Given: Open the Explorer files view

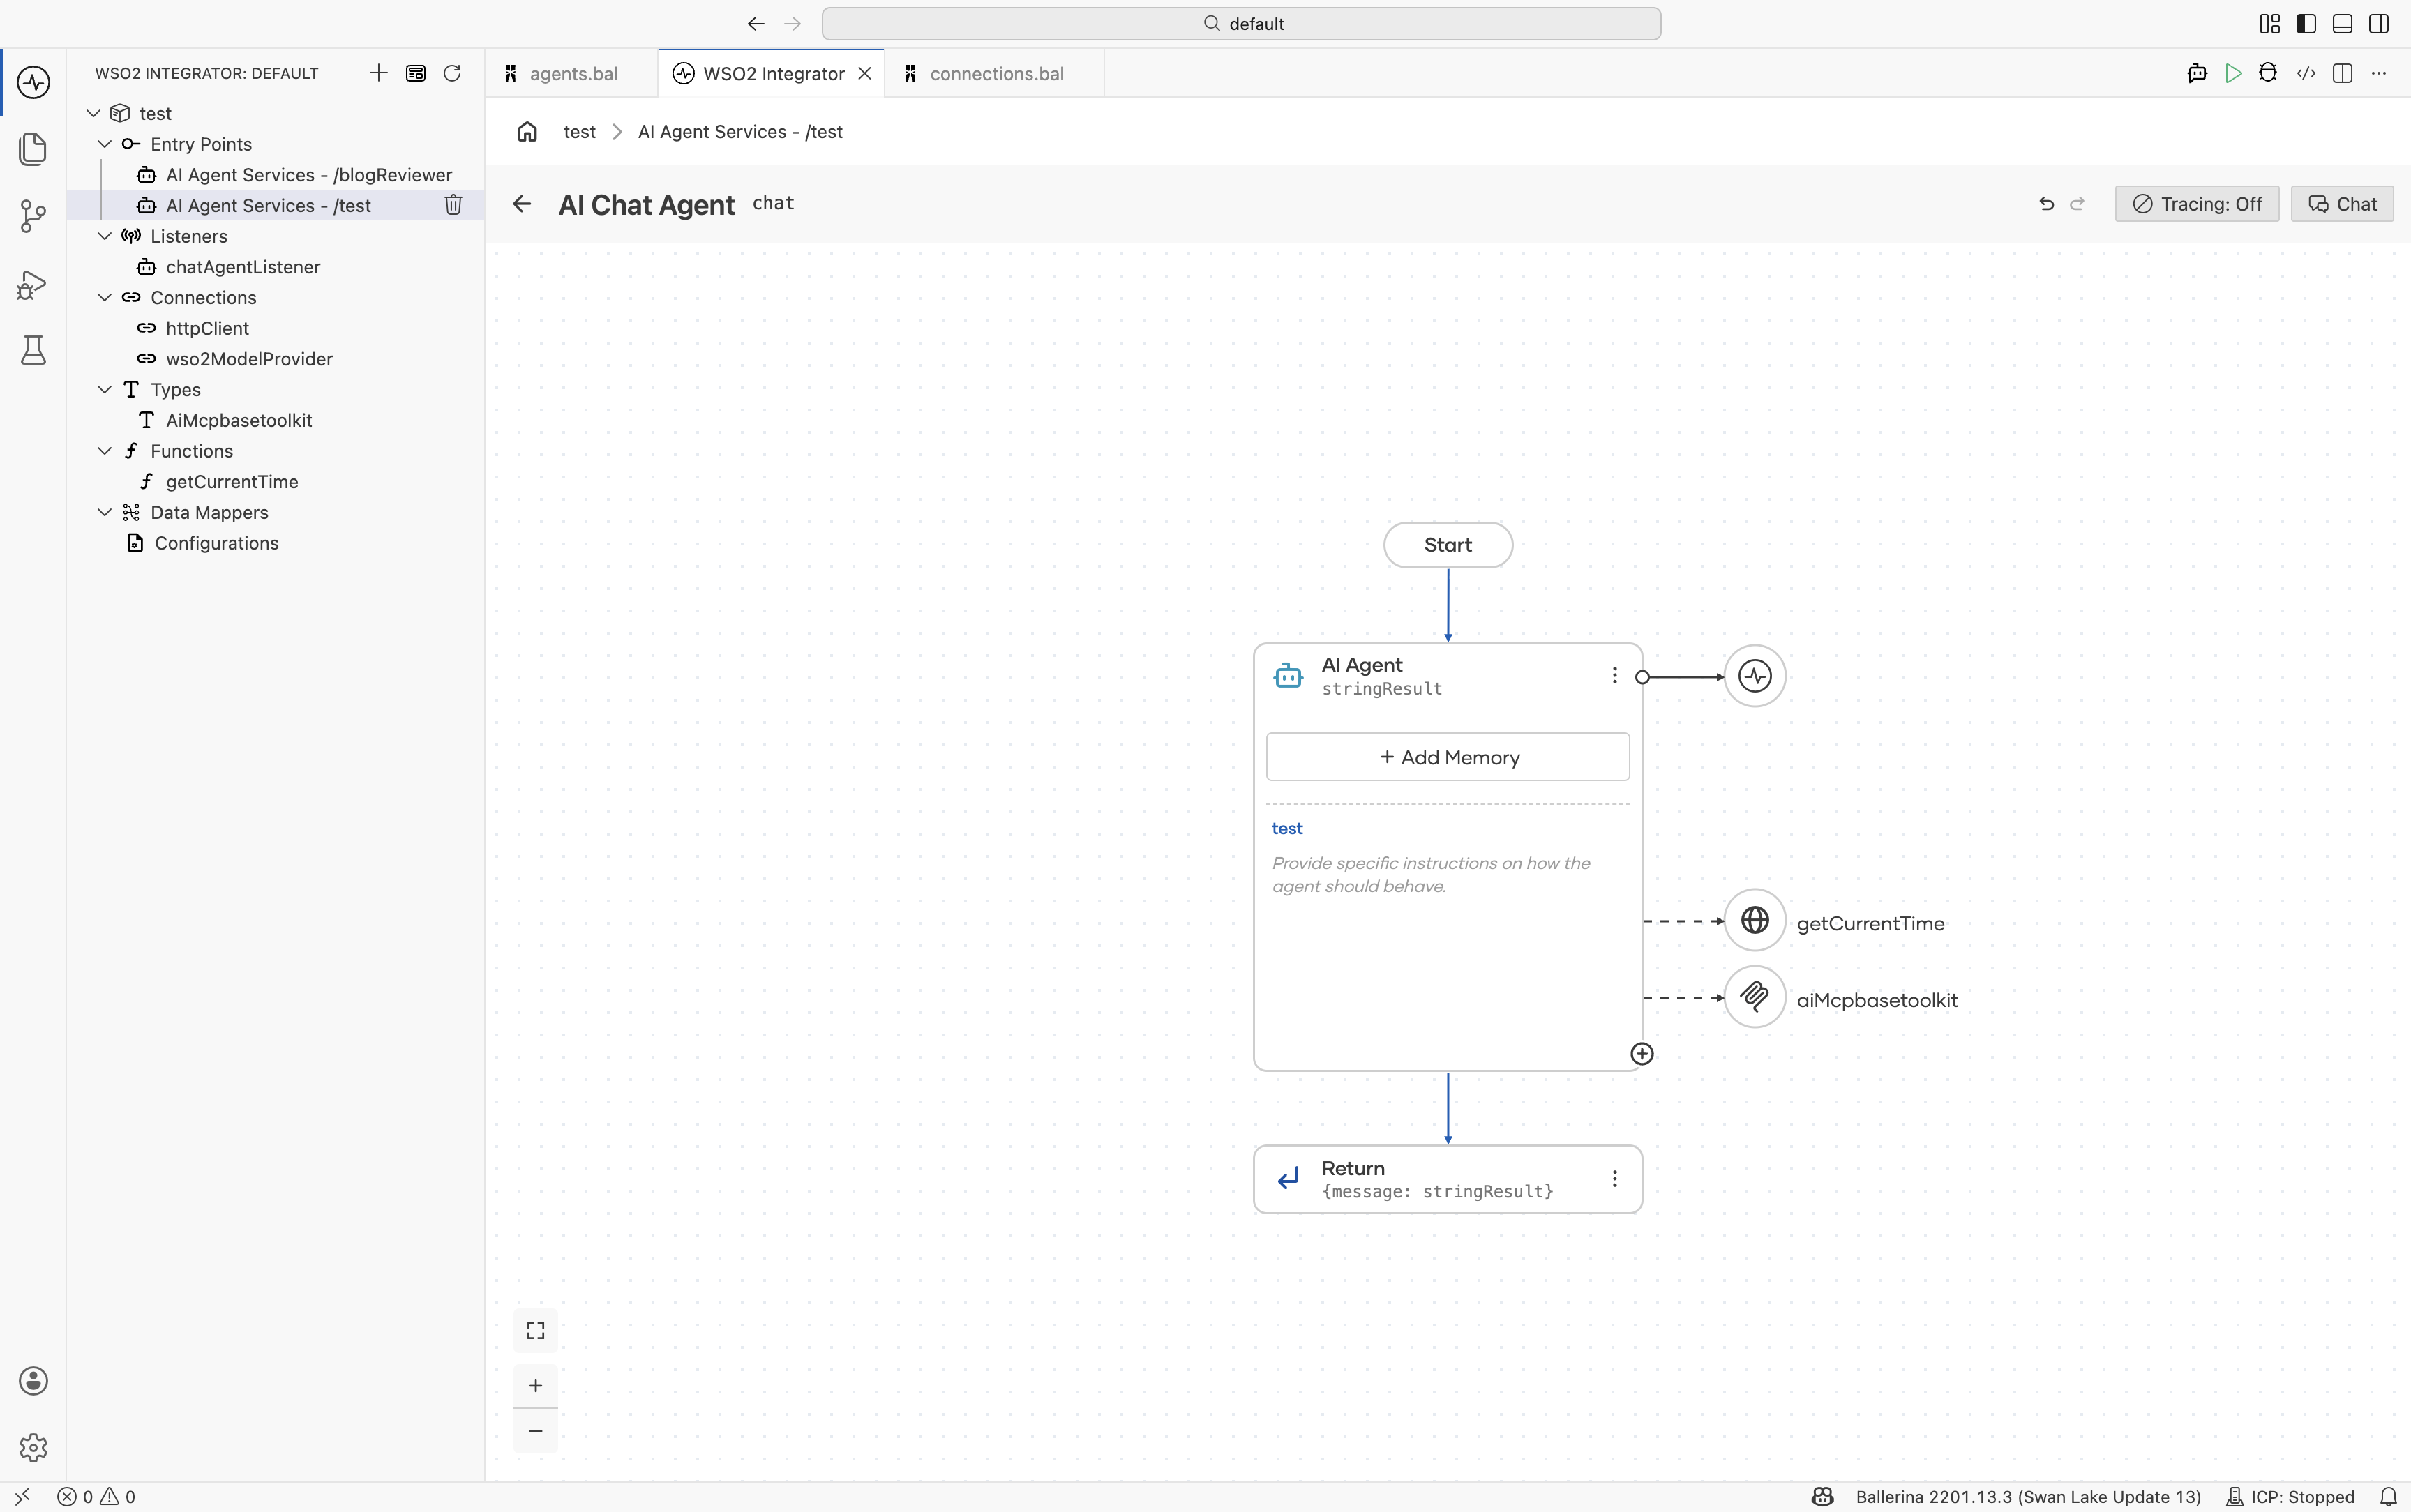Looking at the screenshot, I should pos(33,149).
